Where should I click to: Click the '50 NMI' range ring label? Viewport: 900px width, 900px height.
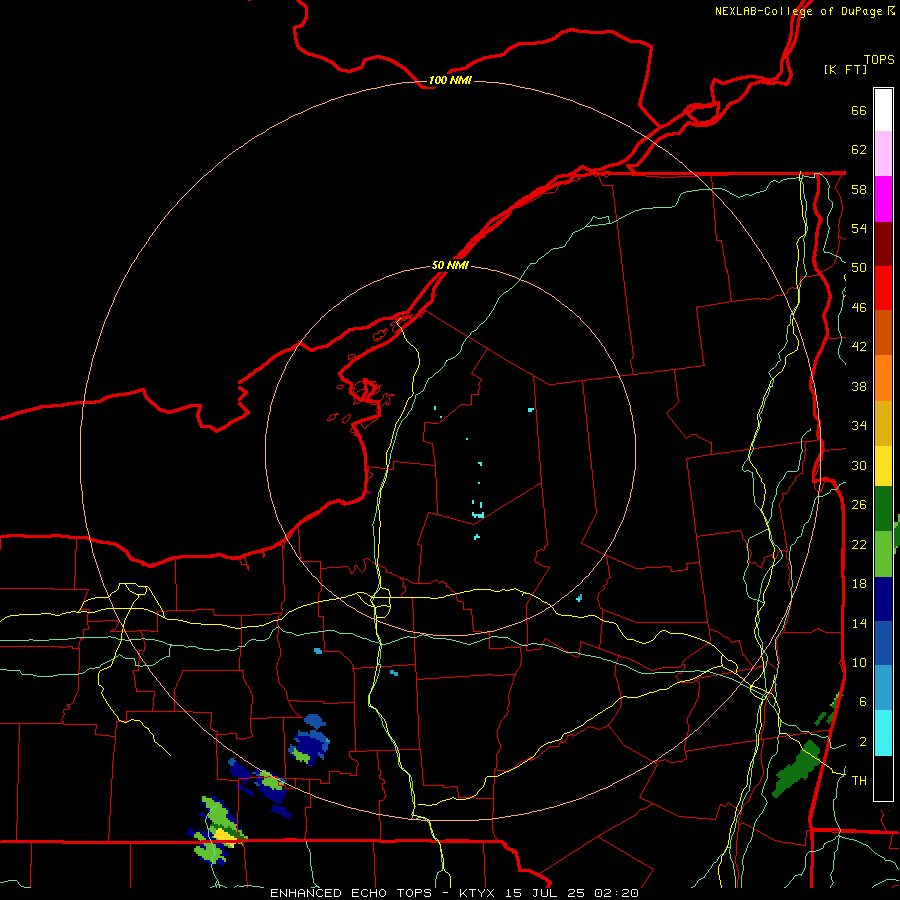(450, 265)
